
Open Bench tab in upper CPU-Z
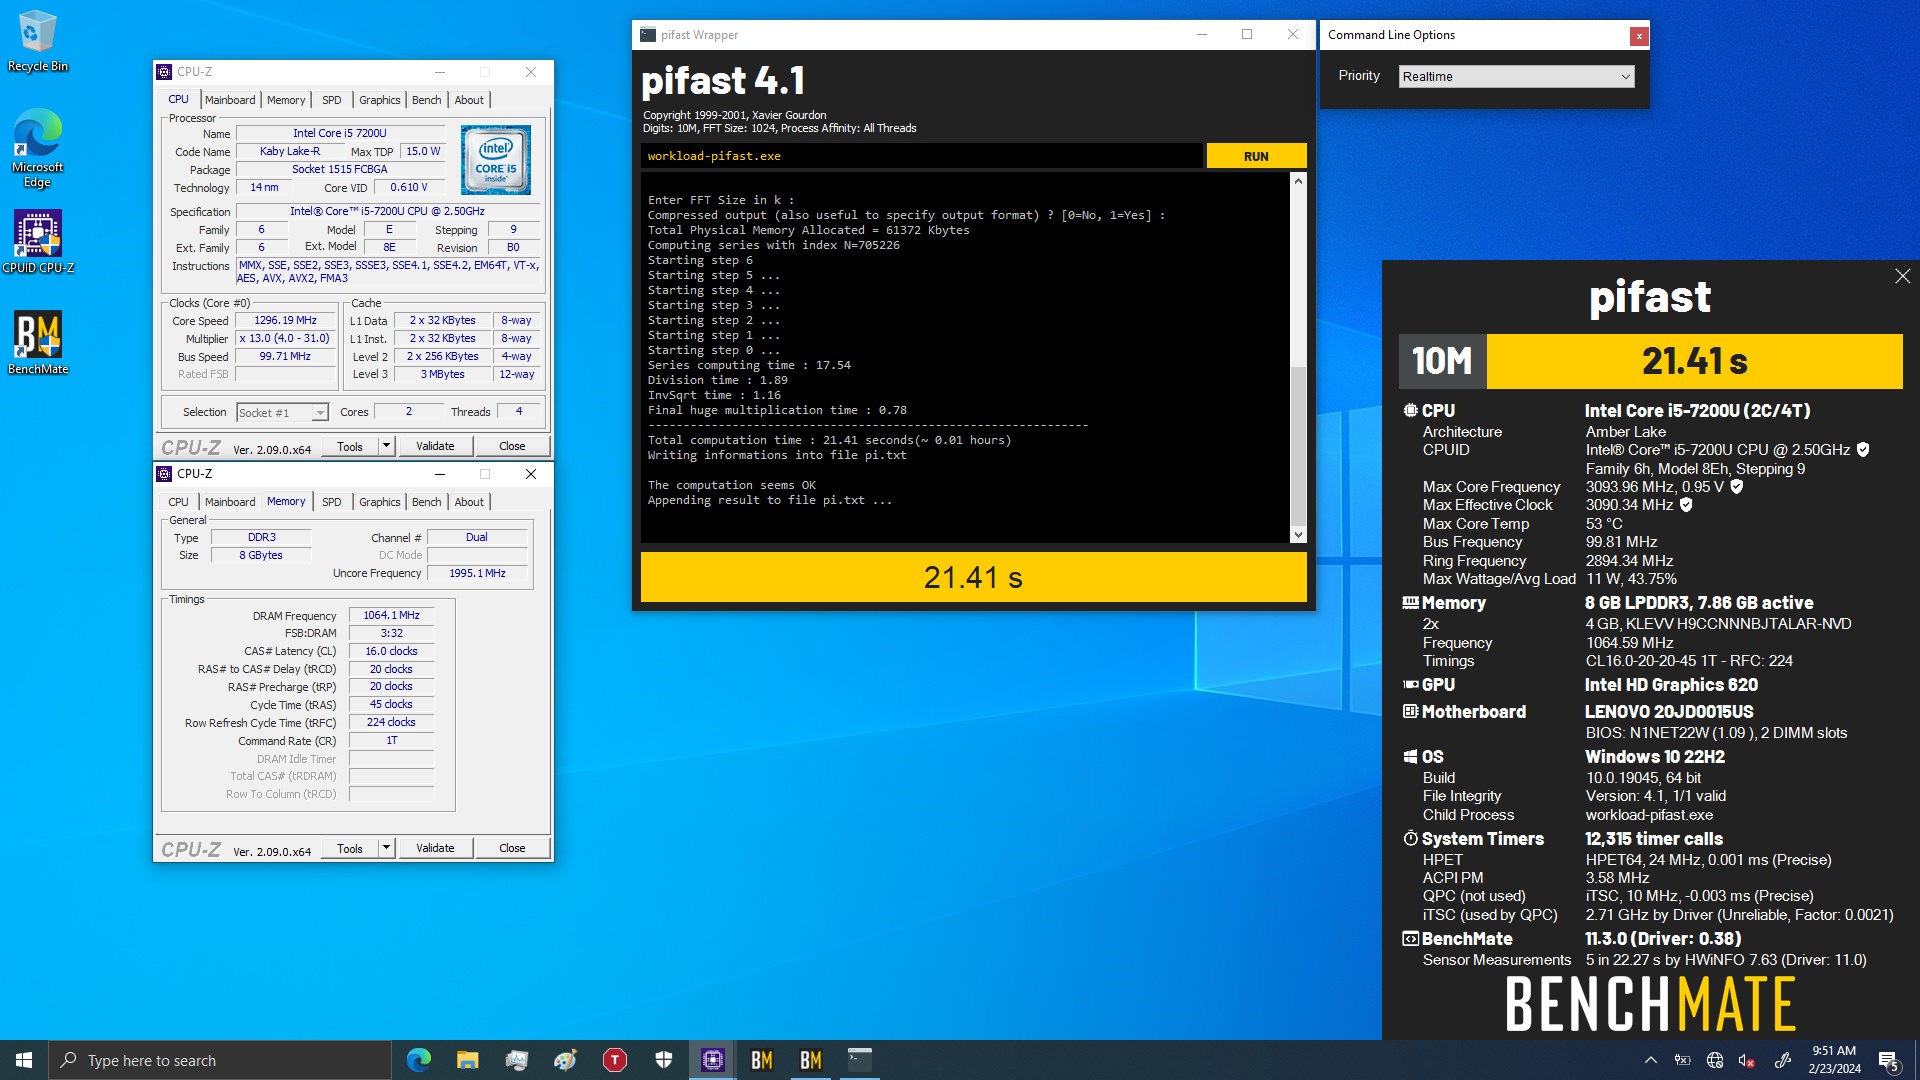[x=426, y=100]
